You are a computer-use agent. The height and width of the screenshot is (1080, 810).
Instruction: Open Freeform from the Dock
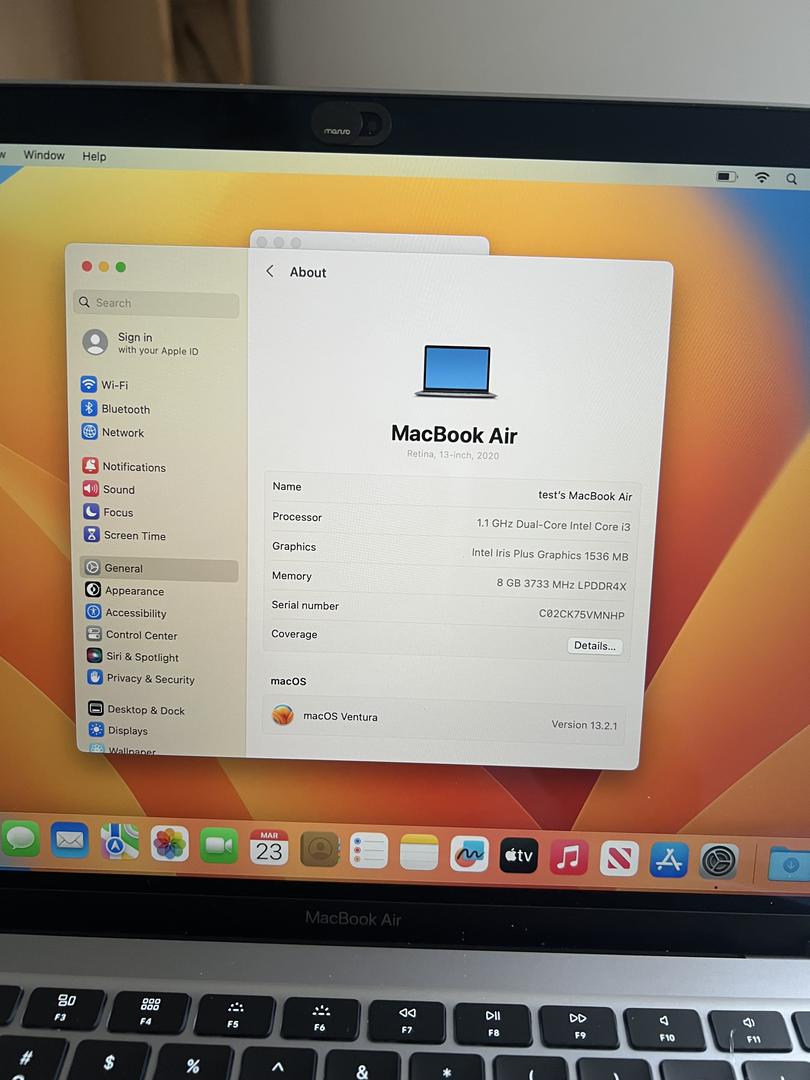pyautogui.click(x=469, y=854)
